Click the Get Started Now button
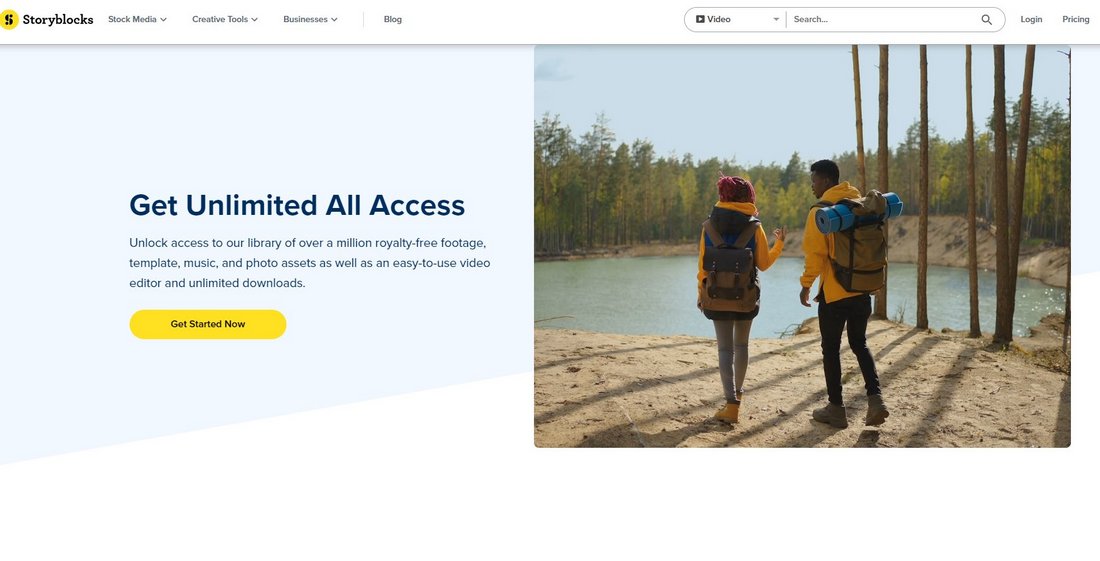Image resolution: width=1100 pixels, height=561 pixels. click(x=208, y=324)
